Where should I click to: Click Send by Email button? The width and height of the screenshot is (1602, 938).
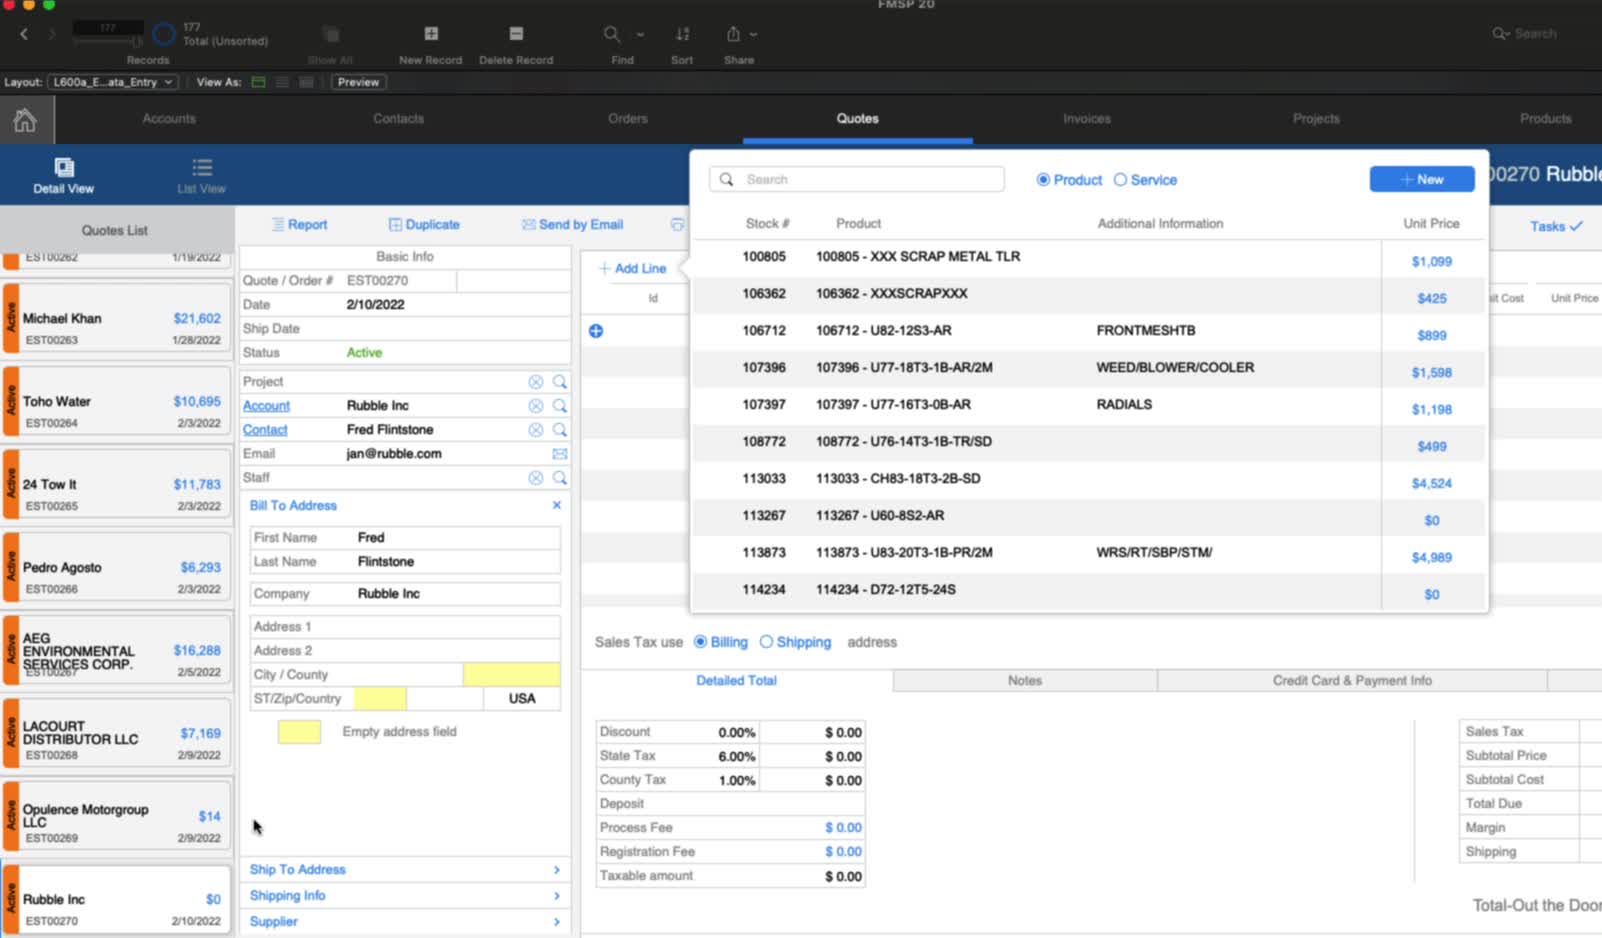[x=572, y=225]
